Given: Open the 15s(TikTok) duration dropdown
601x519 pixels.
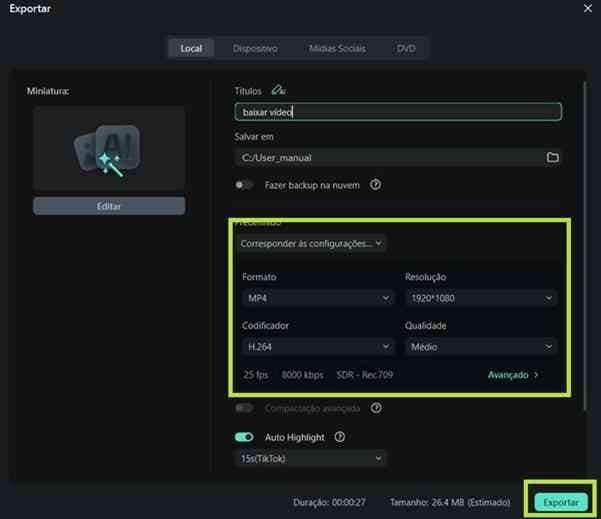Looking at the screenshot, I should pyautogui.click(x=310, y=458).
